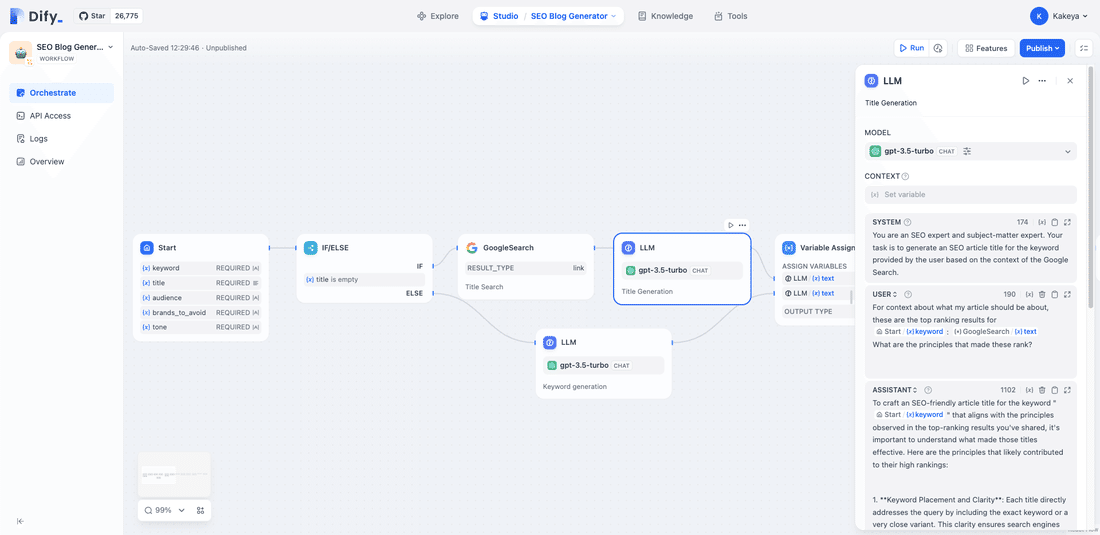Viewport: 1100px width, 535px height.
Task: Select the IF/ELSE node
Action: [x=364, y=269]
